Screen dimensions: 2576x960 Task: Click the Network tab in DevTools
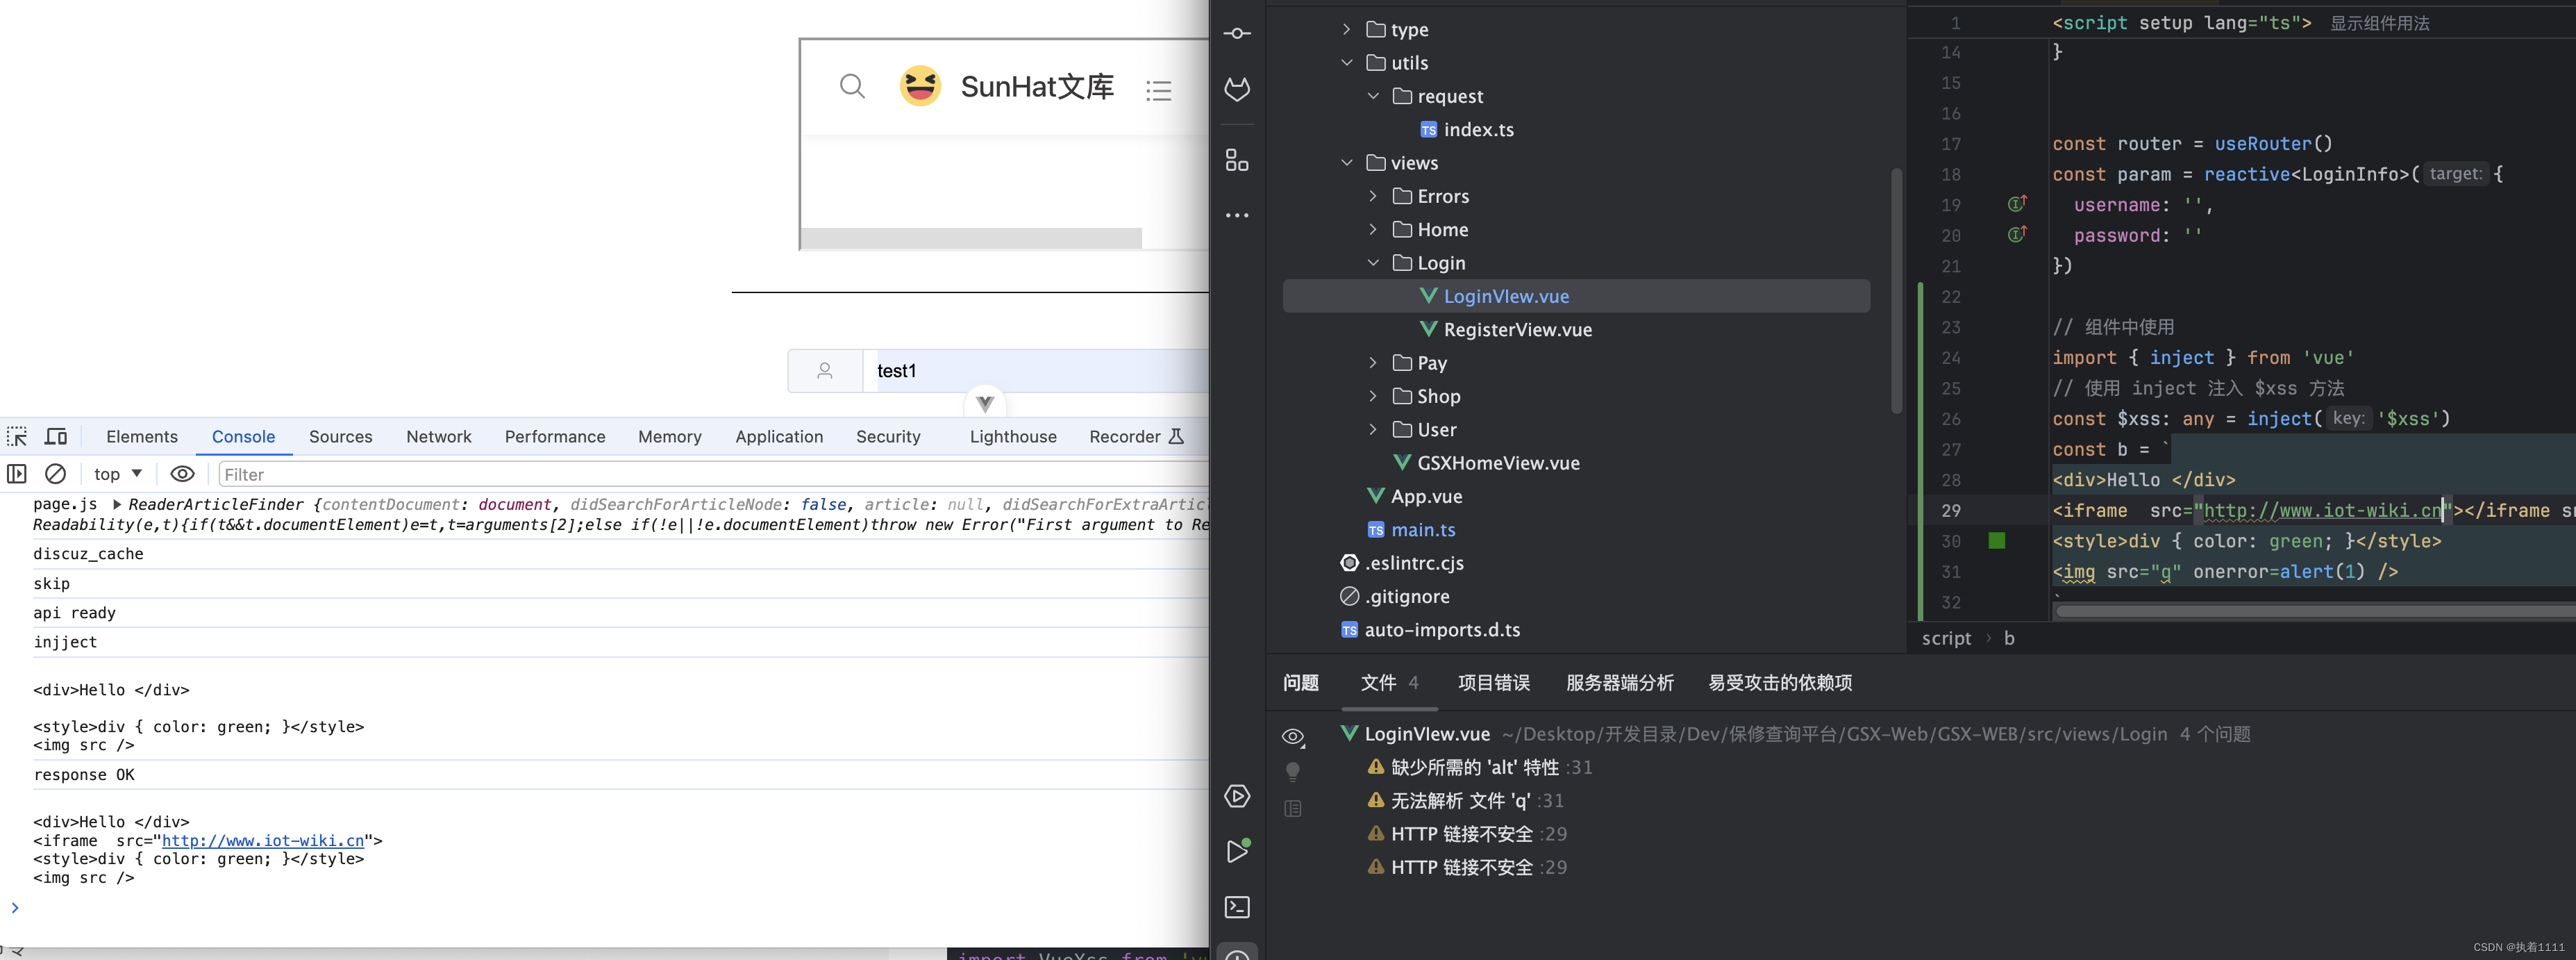click(439, 437)
